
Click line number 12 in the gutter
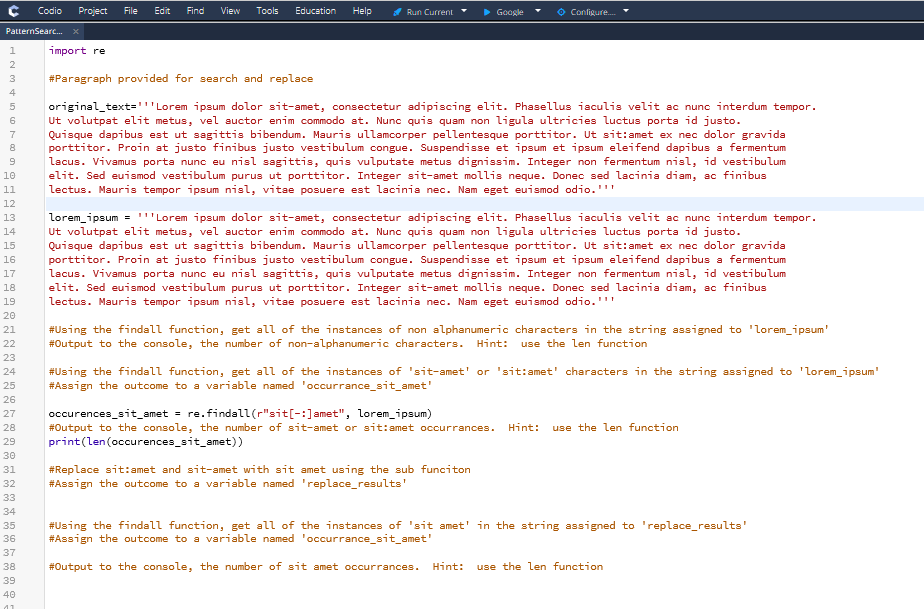(9, 203)
